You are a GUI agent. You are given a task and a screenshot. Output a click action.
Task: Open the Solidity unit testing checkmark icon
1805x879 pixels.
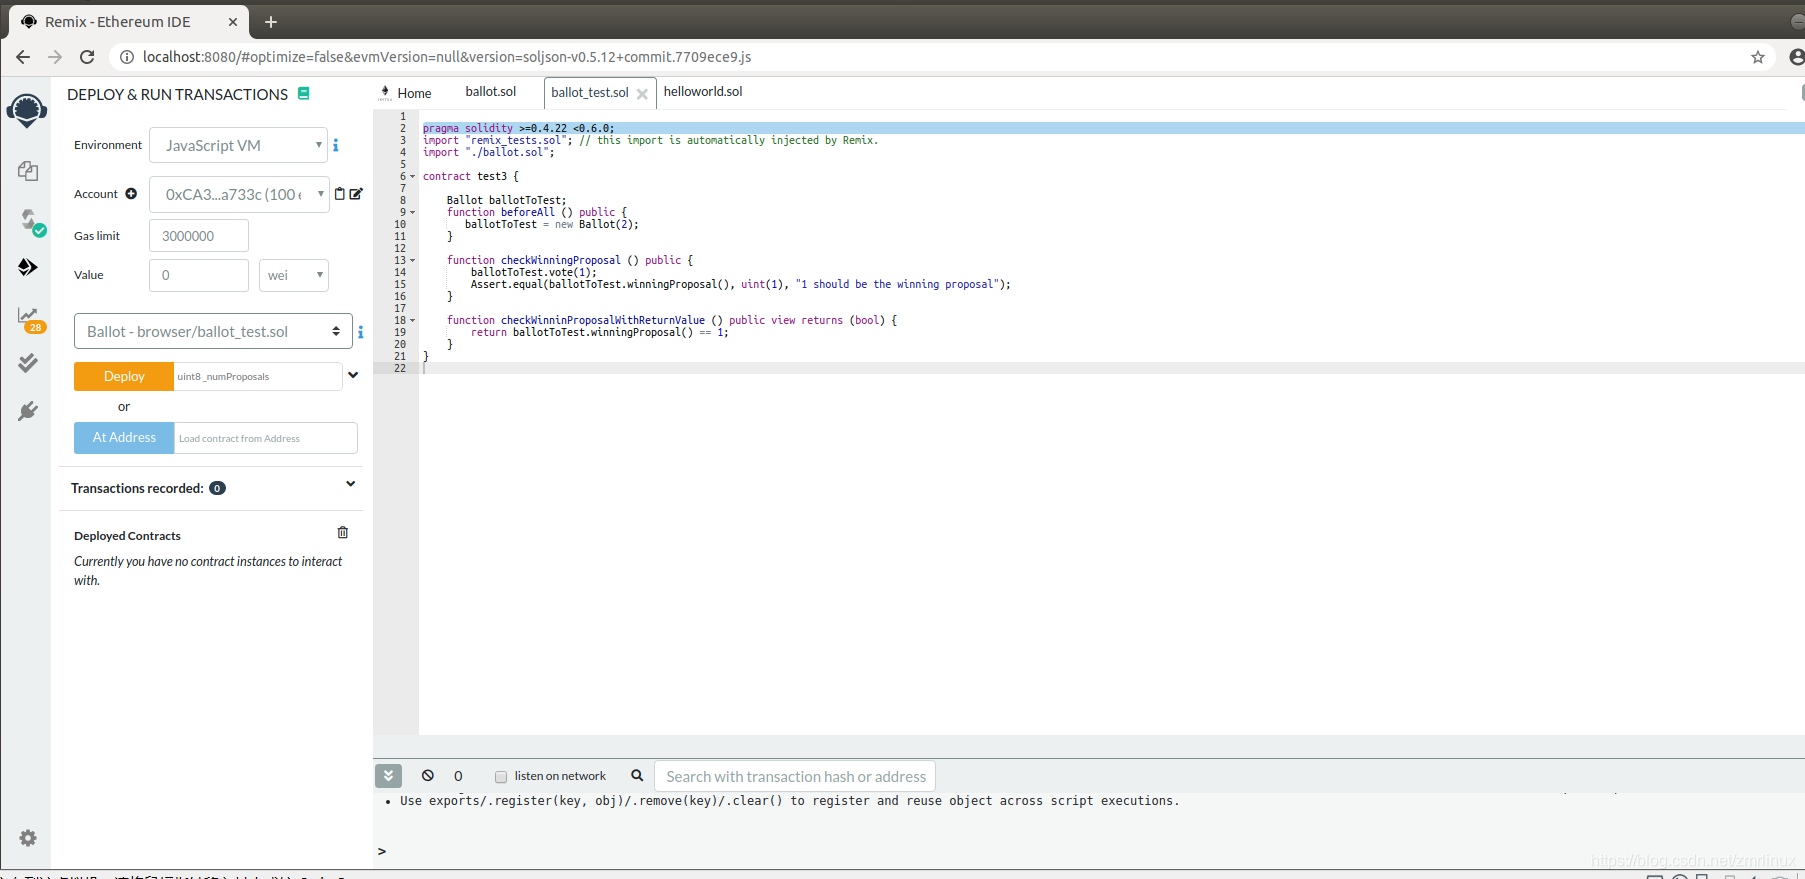(28, 362)
